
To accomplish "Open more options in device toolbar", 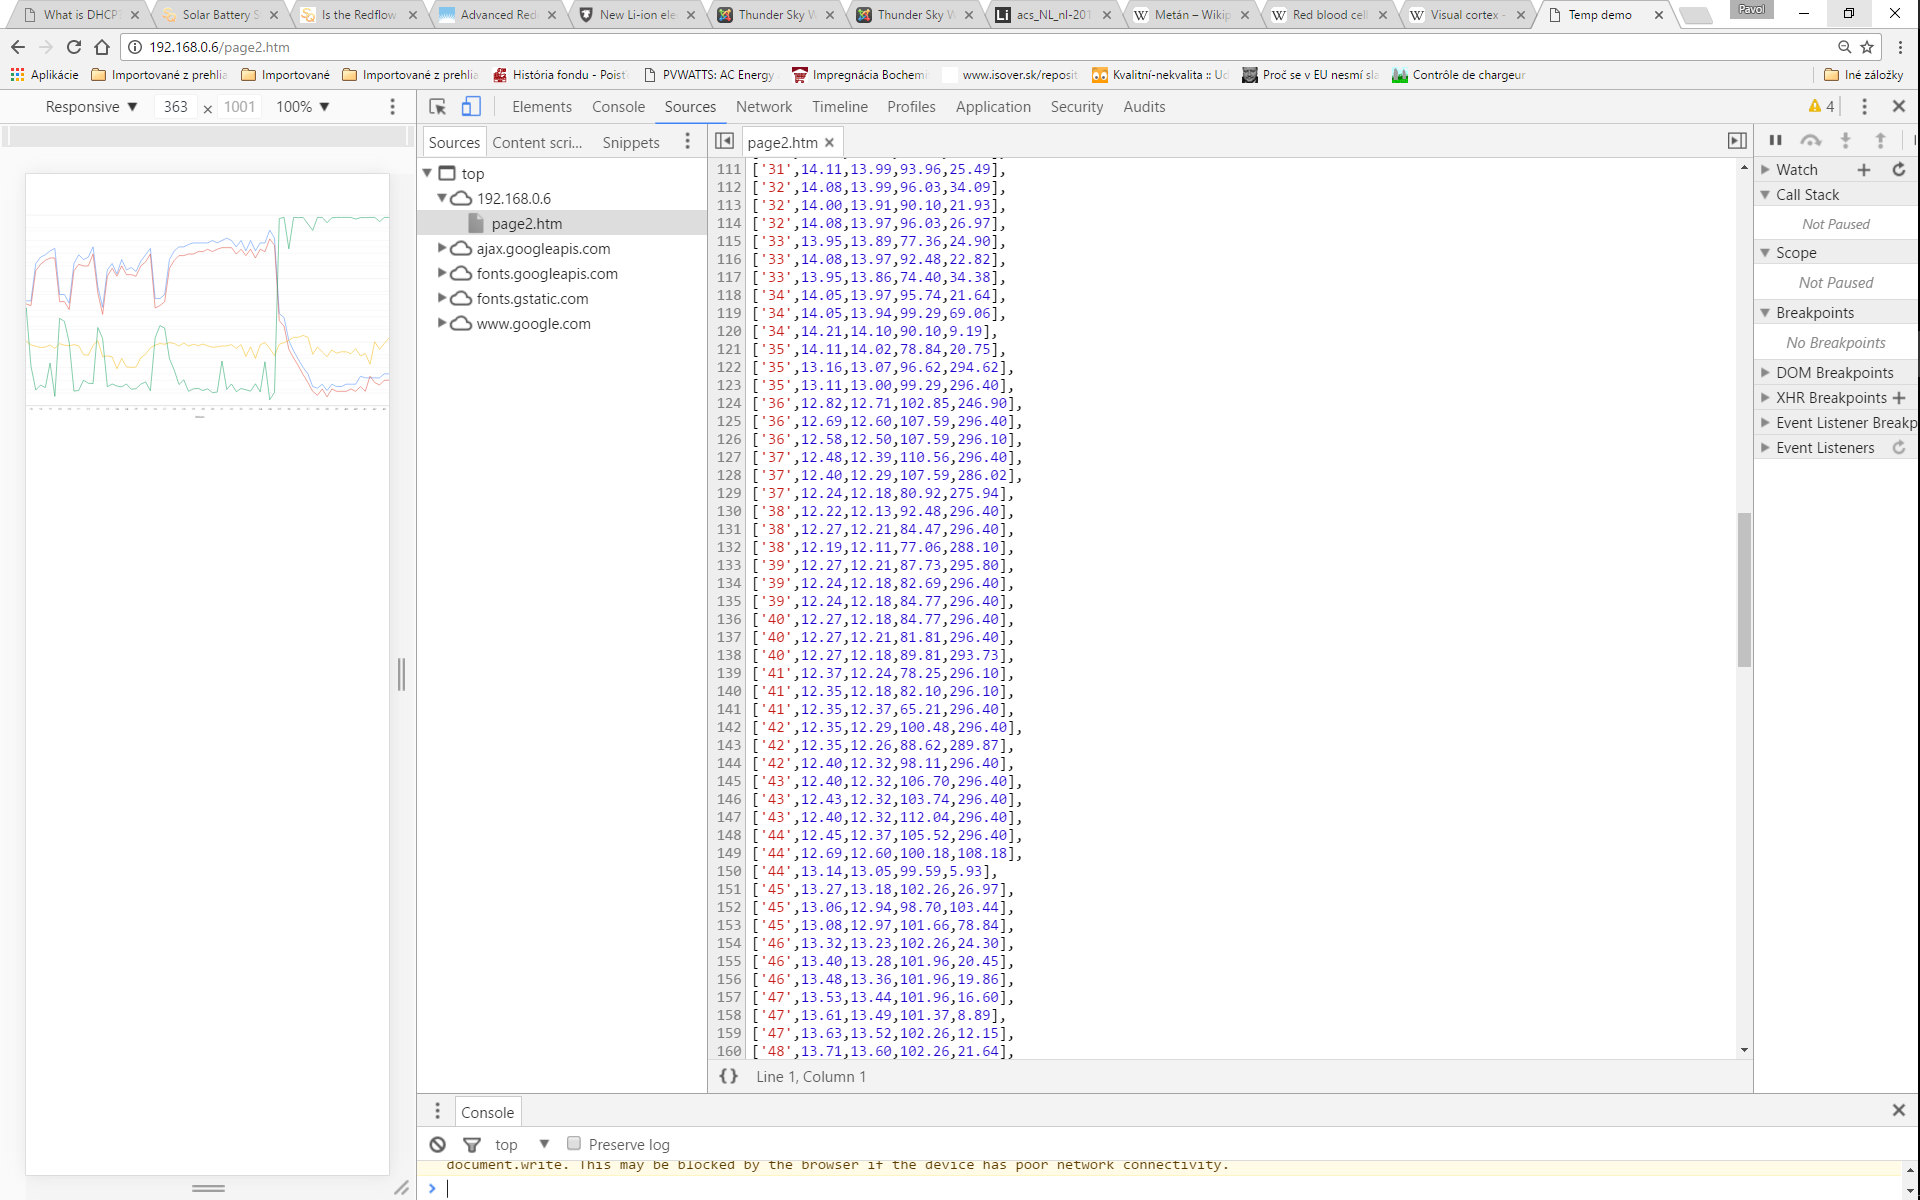I will pos(392,107).
